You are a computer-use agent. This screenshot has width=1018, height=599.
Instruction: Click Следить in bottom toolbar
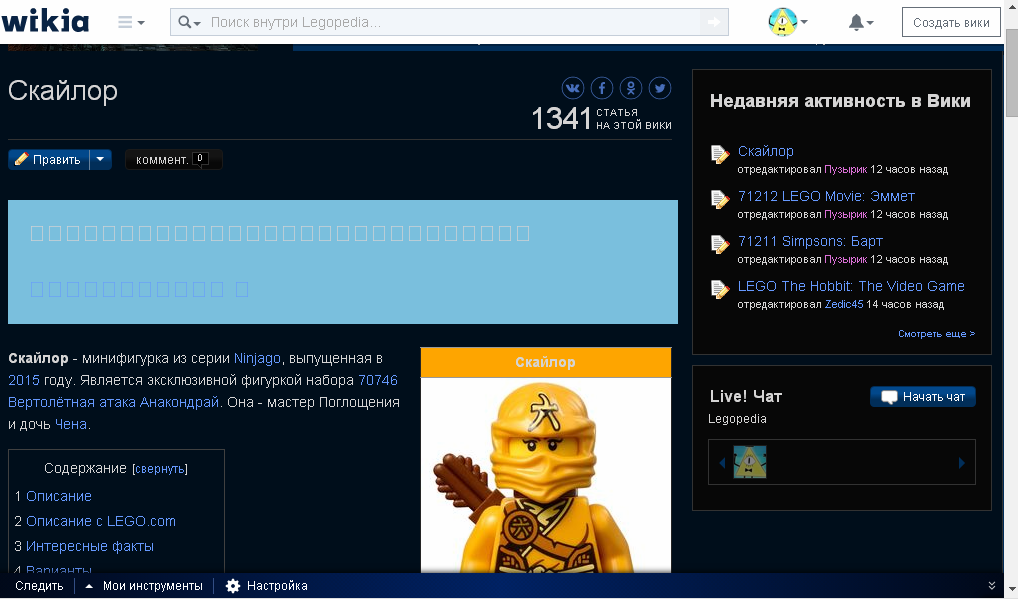[x=39, y=586]
